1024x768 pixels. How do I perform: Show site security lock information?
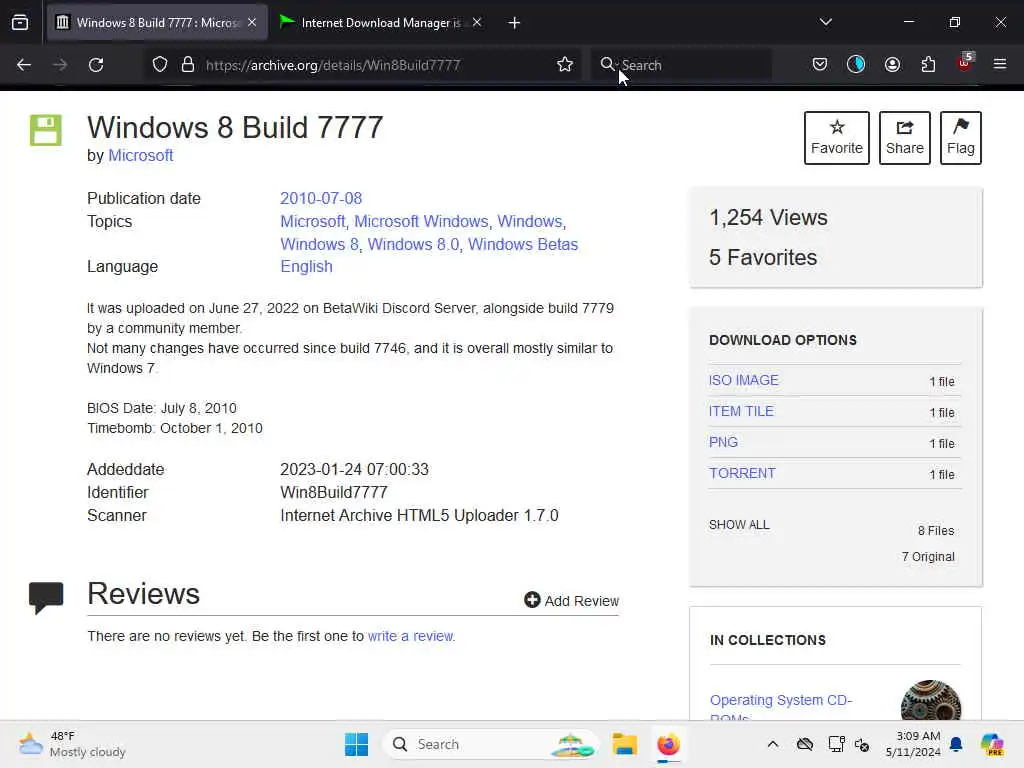[188, 65]
